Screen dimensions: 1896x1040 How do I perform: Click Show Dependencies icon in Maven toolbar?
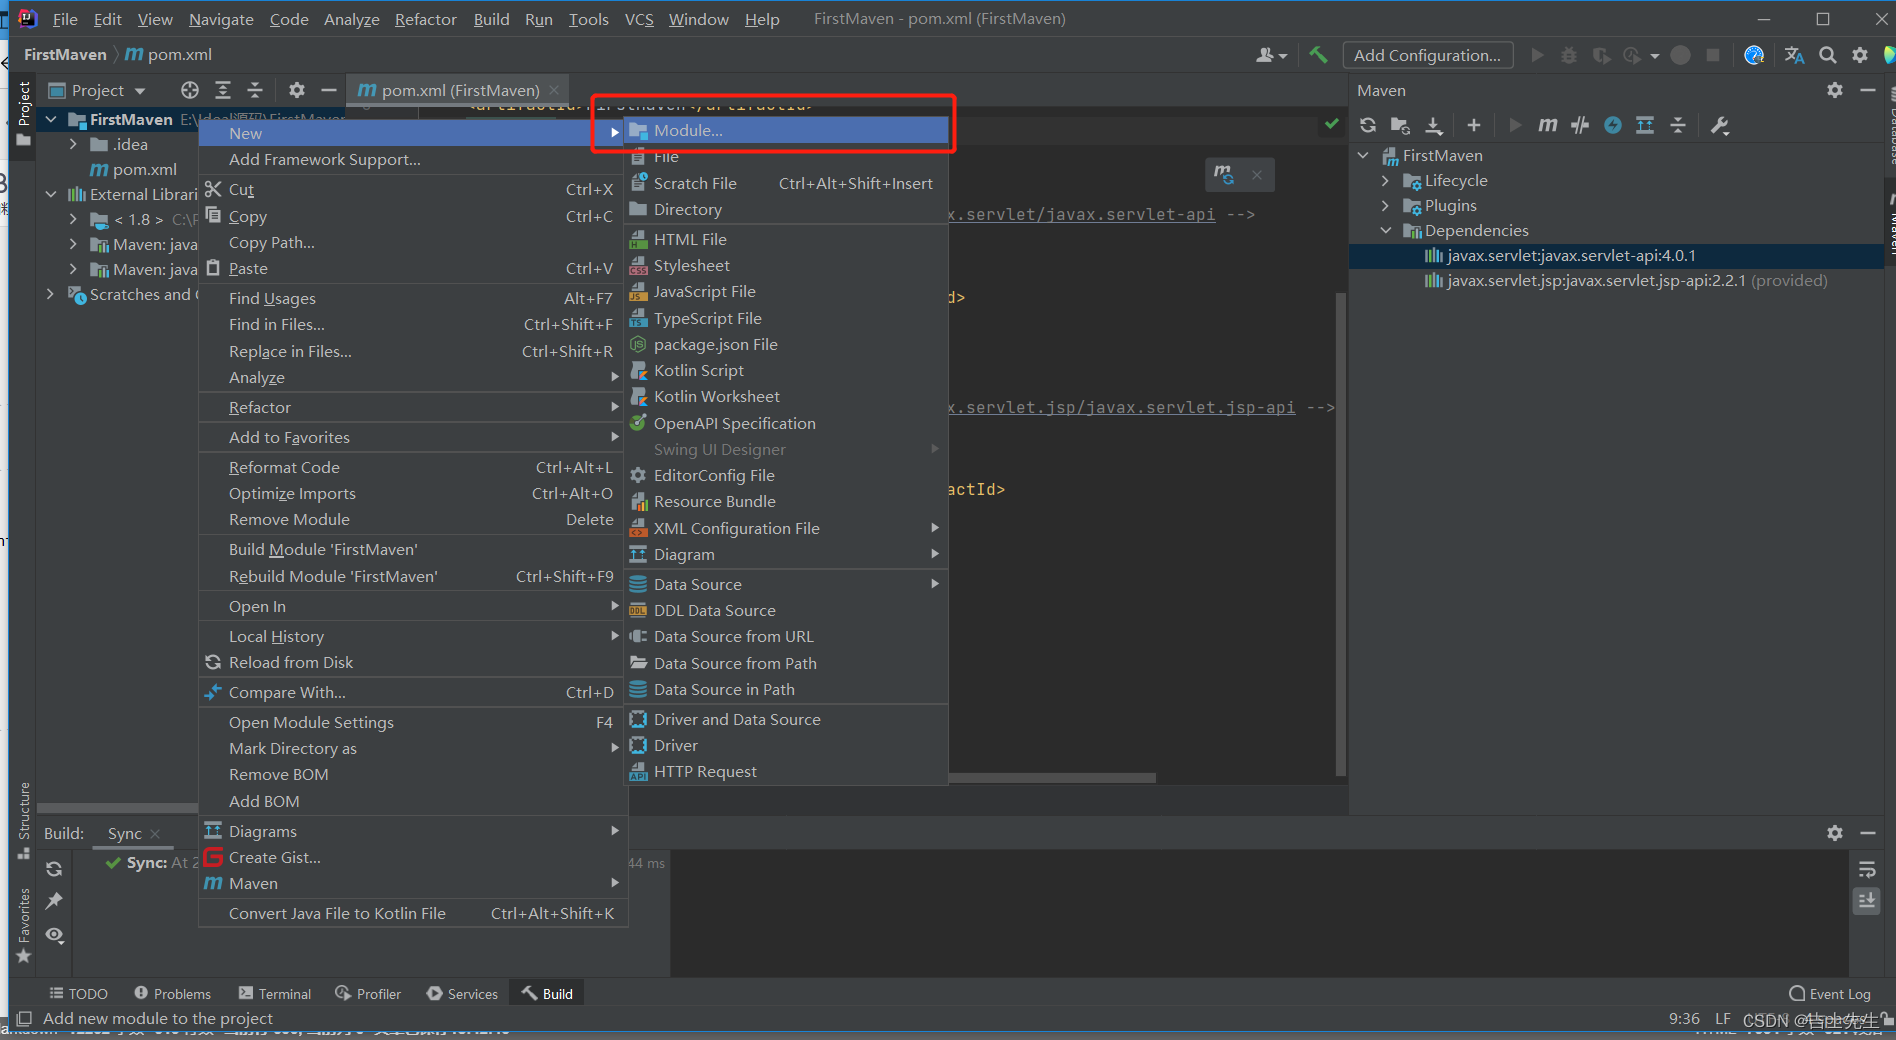click(1645, 125)
